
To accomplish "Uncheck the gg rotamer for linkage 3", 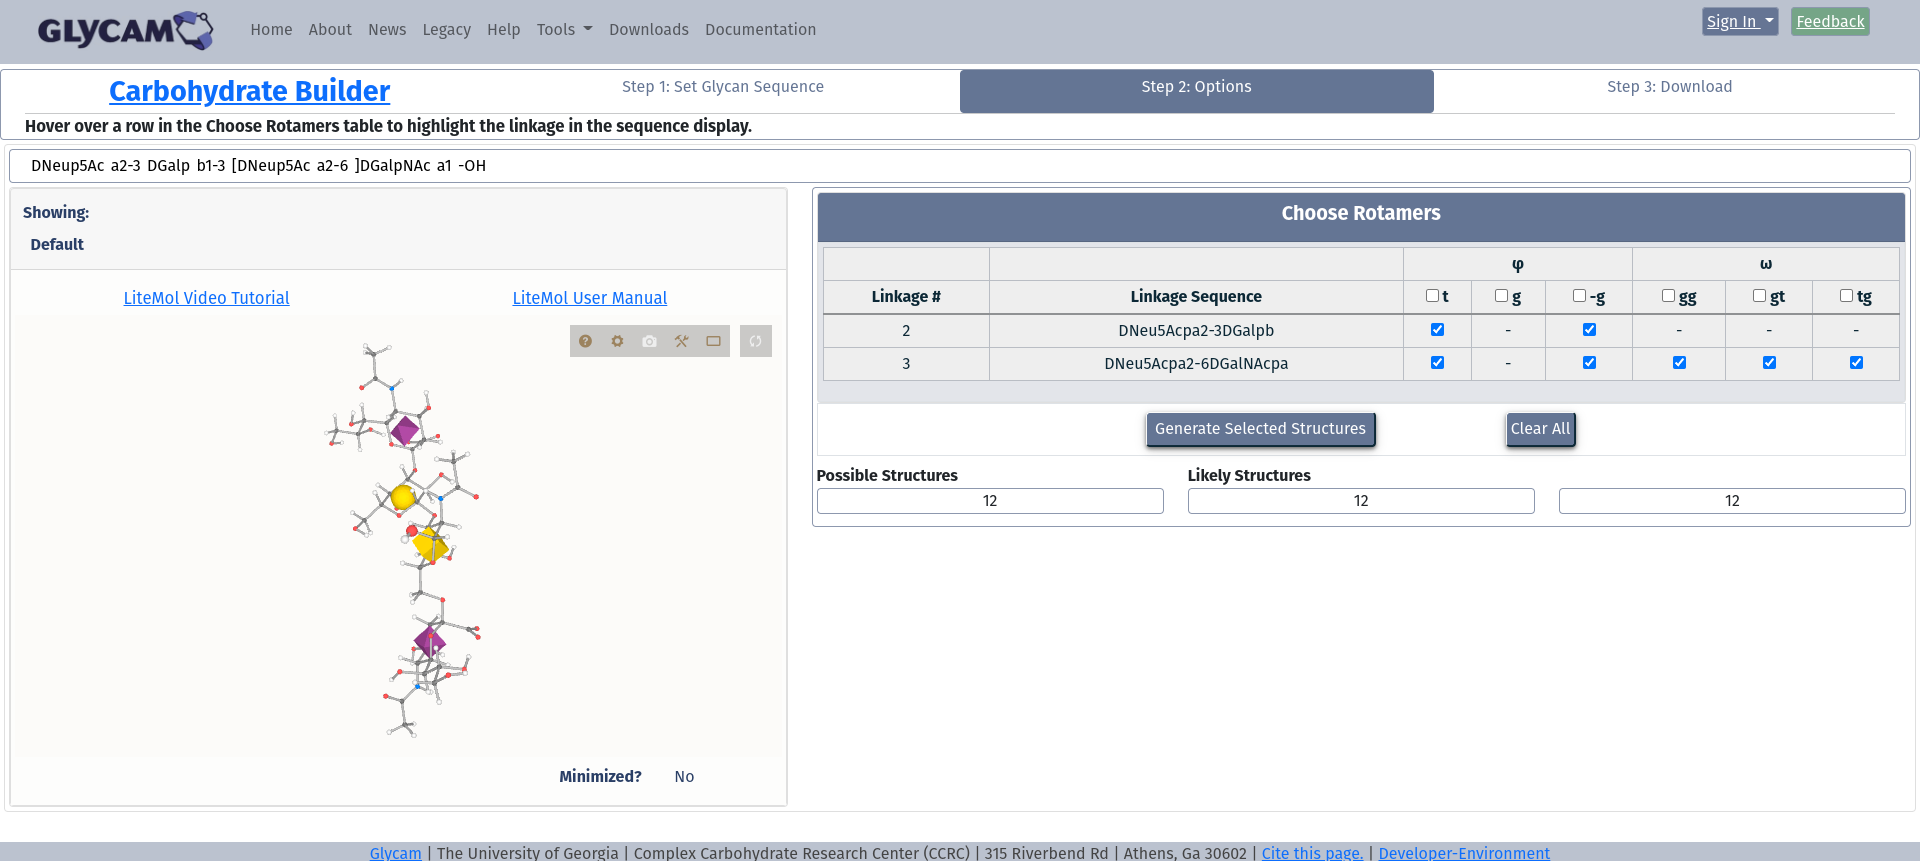I will 1679,363.
